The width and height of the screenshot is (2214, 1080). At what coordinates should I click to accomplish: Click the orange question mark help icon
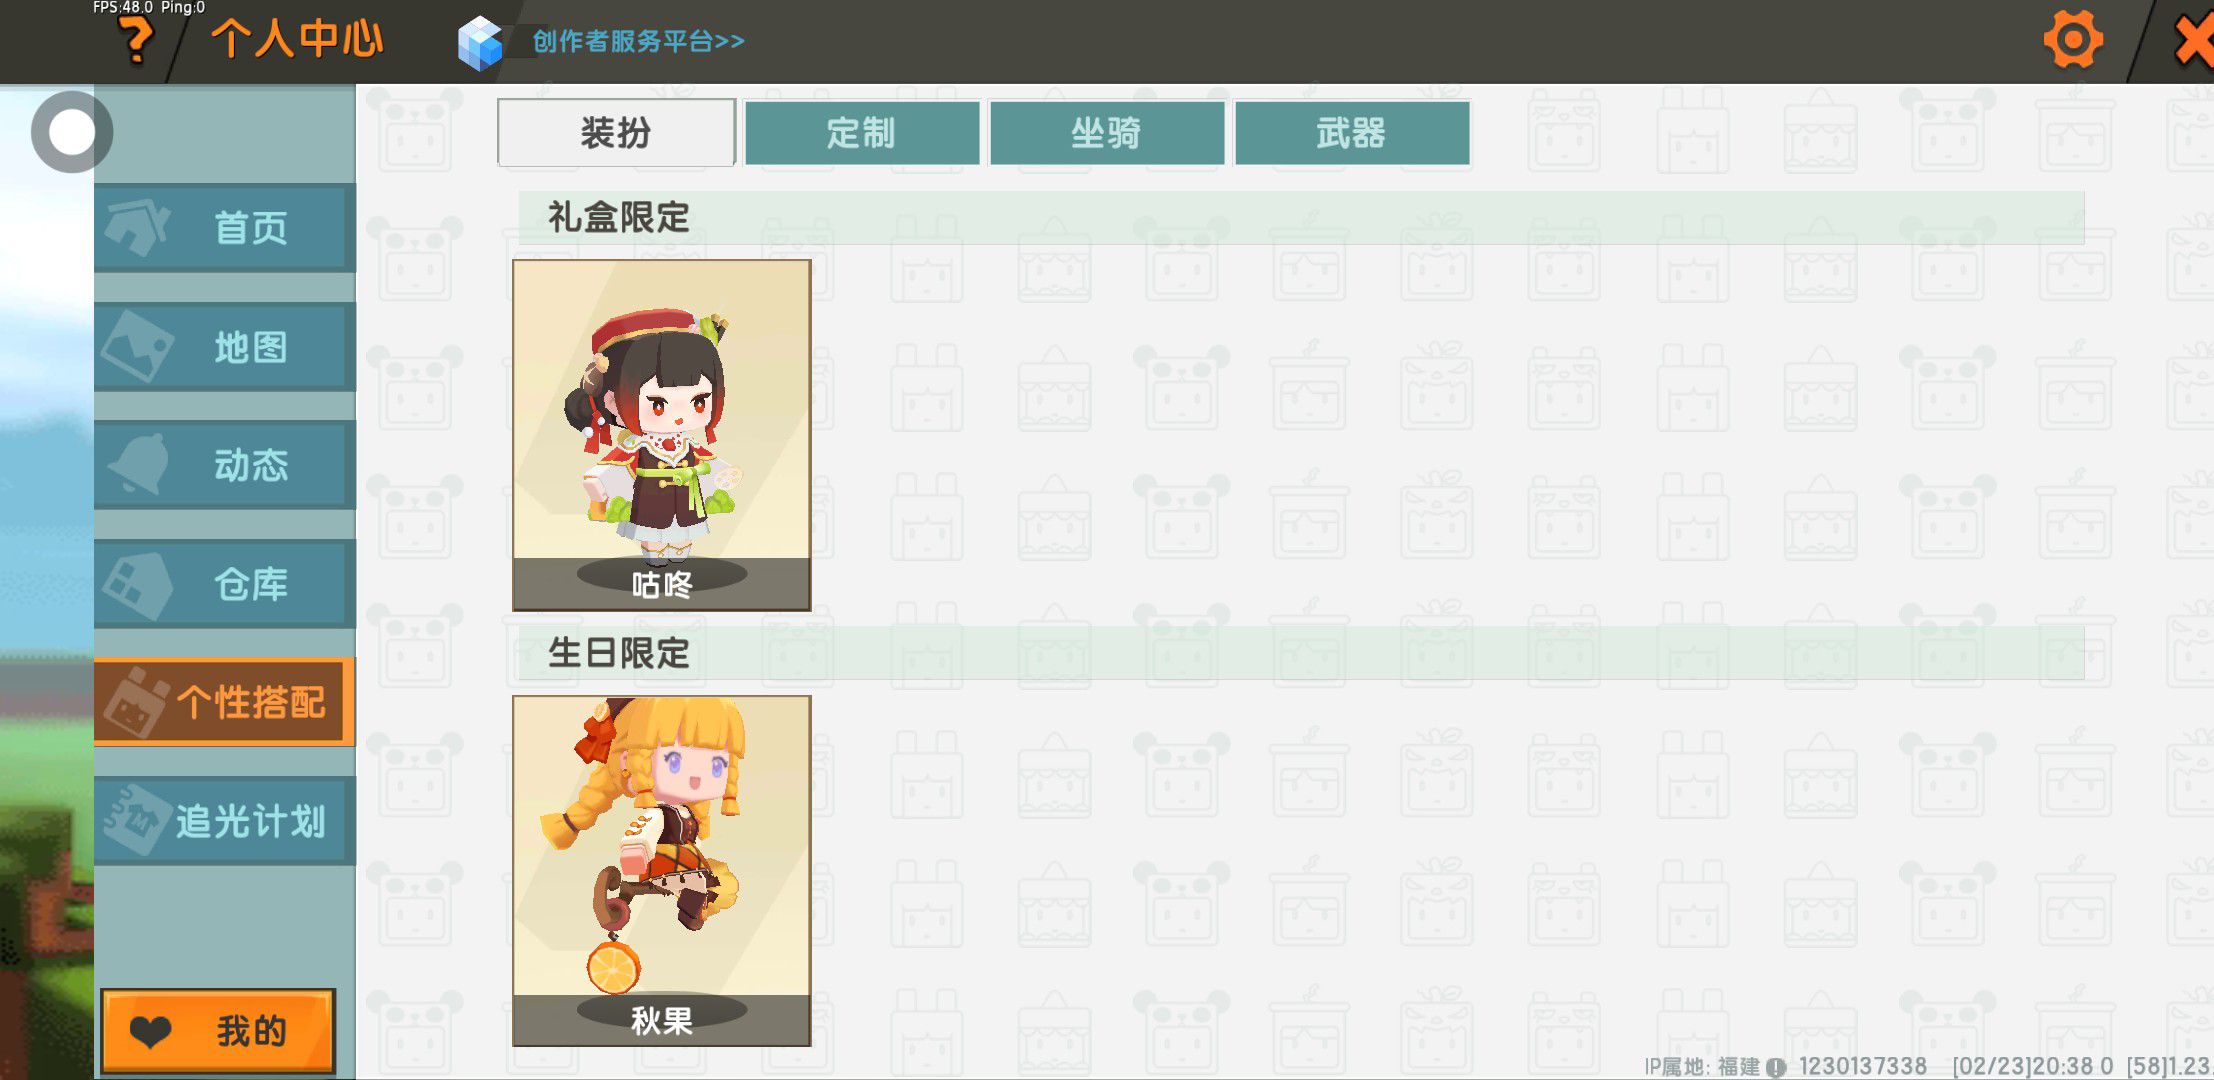(x=136, y=41)
